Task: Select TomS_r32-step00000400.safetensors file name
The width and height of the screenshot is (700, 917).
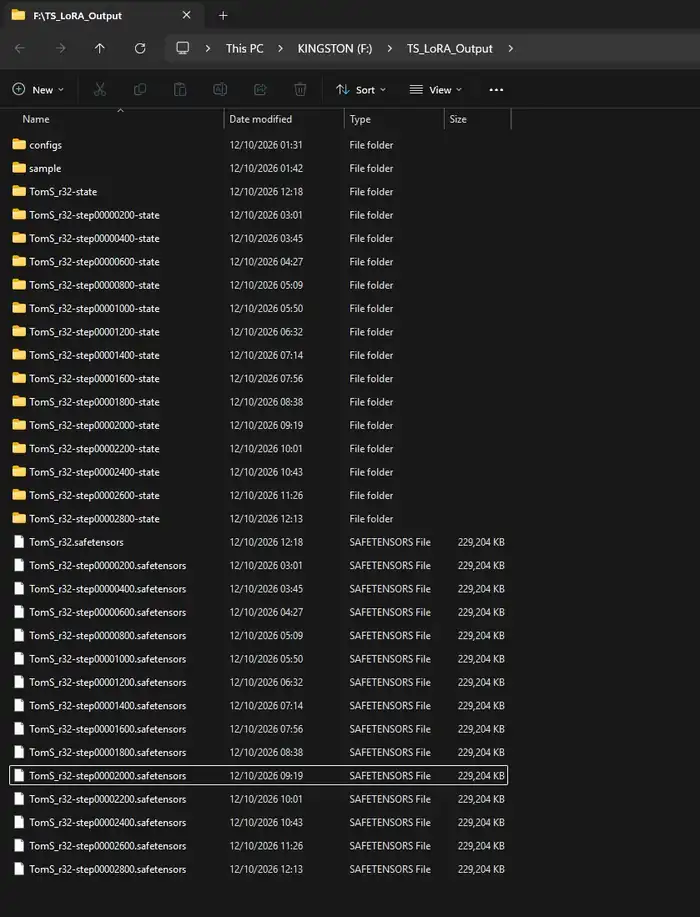Action: [108, 589]
